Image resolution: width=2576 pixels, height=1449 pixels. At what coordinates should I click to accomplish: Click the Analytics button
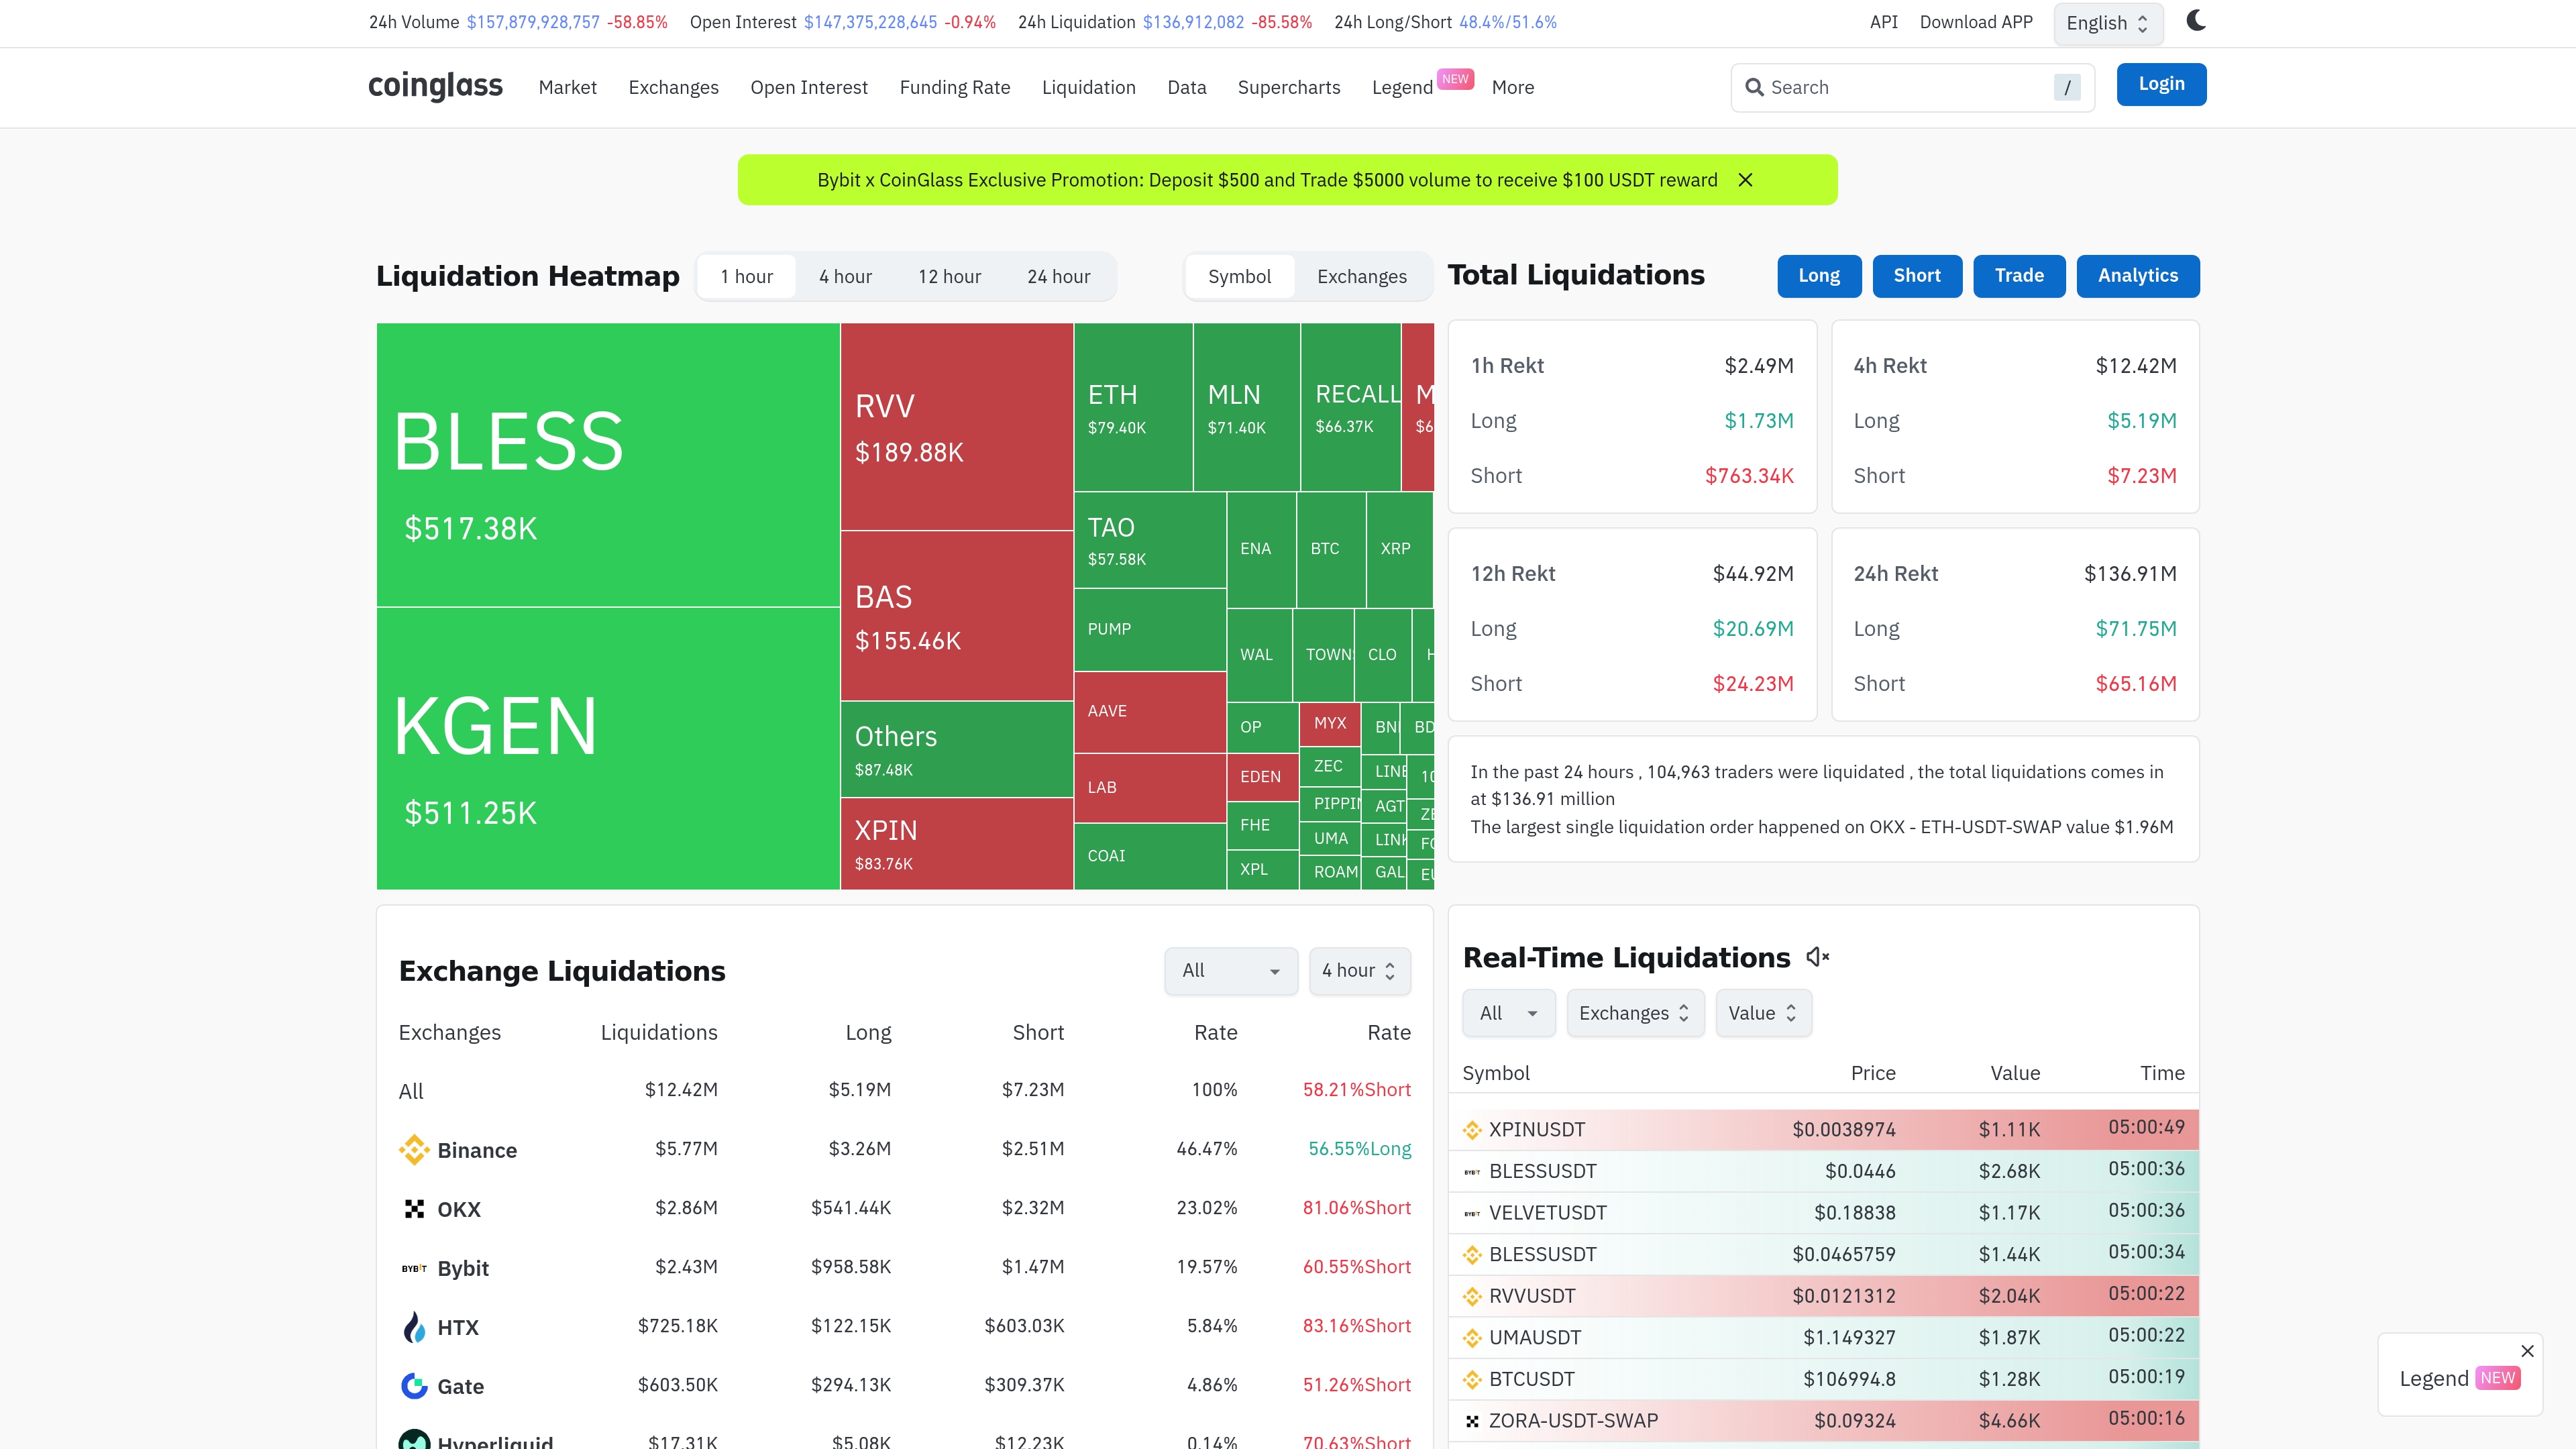[2137, 276]
